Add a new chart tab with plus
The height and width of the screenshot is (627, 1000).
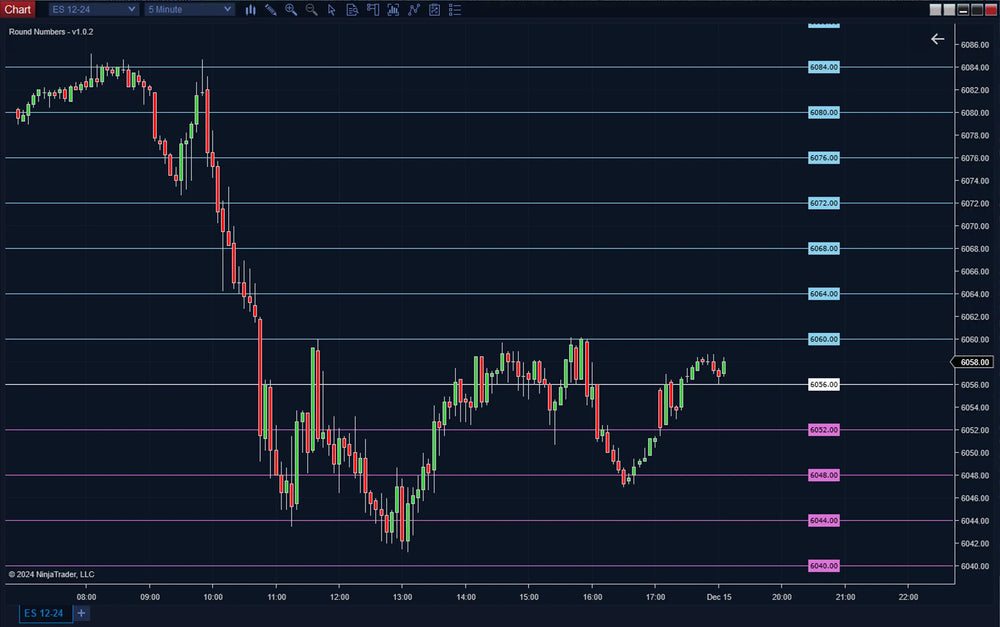click(x=82, y=613)
